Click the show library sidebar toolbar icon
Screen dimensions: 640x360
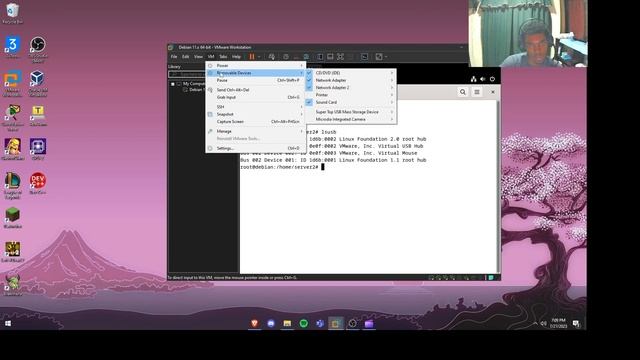coord(320,57)
